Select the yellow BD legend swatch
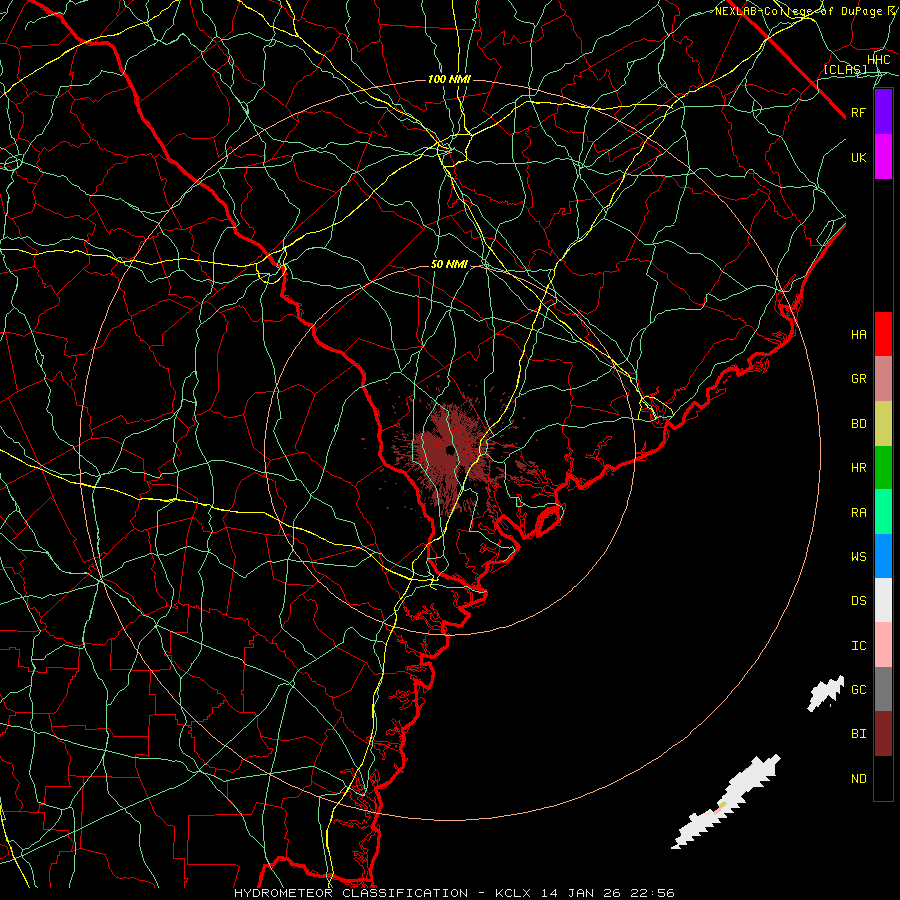The image size is (900, 900). point(883,424)
